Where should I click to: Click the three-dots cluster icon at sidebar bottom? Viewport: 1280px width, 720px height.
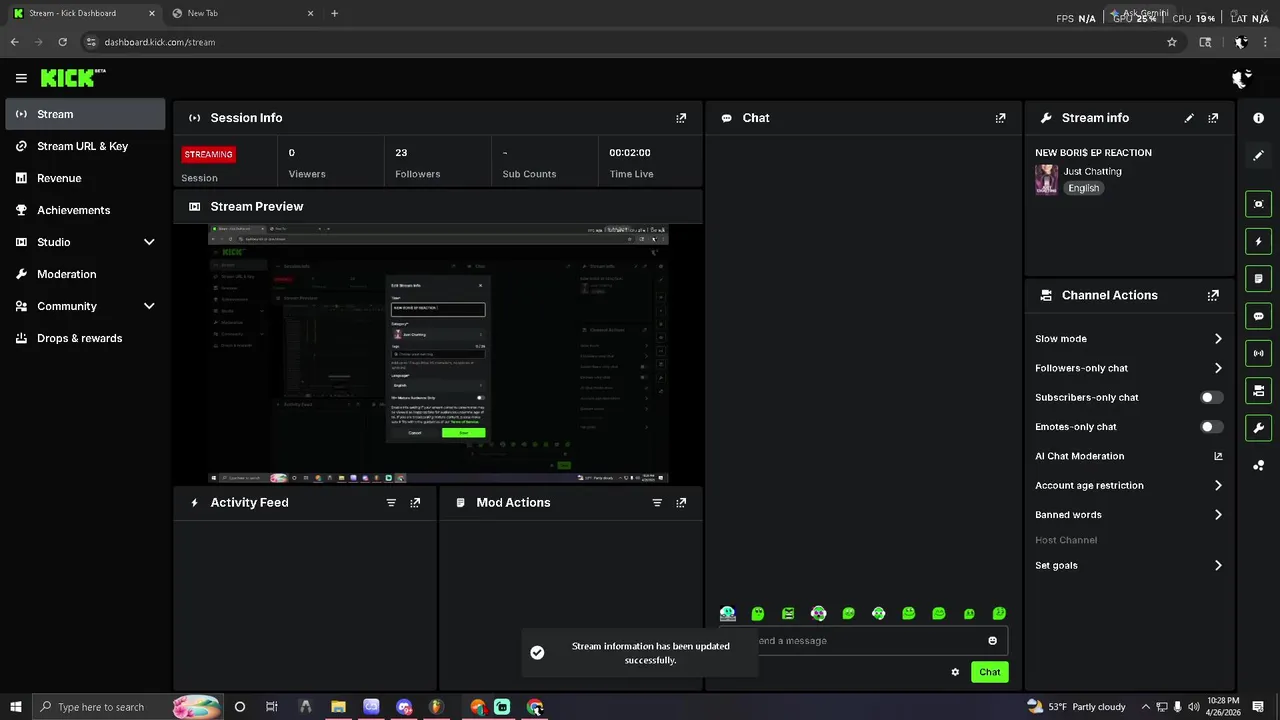(x=1258, y=465)
